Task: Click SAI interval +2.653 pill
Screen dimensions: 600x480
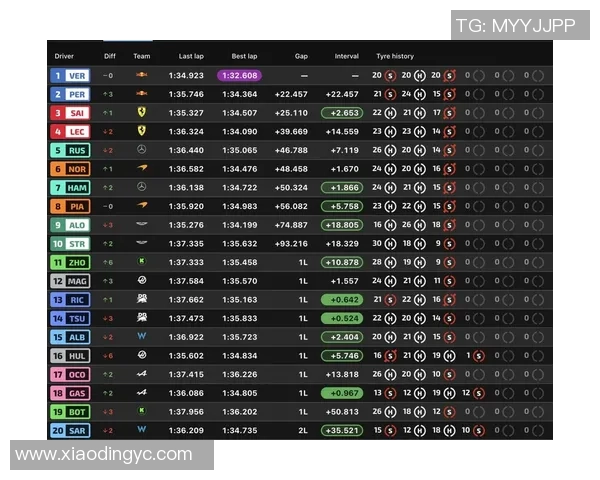Action: [x=342, y=113]
